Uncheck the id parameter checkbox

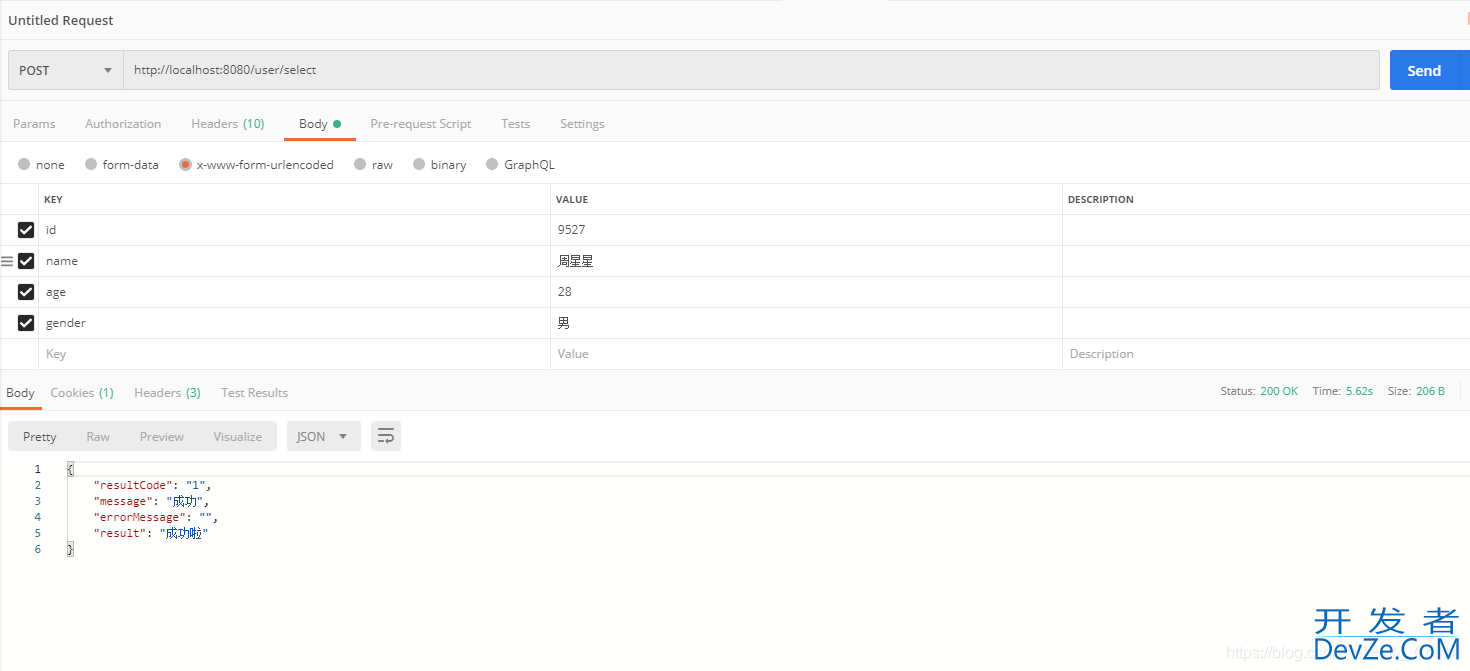point(26,230)
